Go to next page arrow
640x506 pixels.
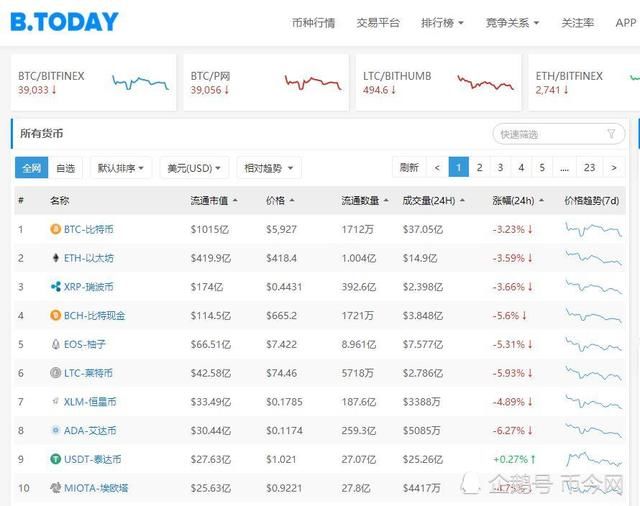(x=613, y=167)
